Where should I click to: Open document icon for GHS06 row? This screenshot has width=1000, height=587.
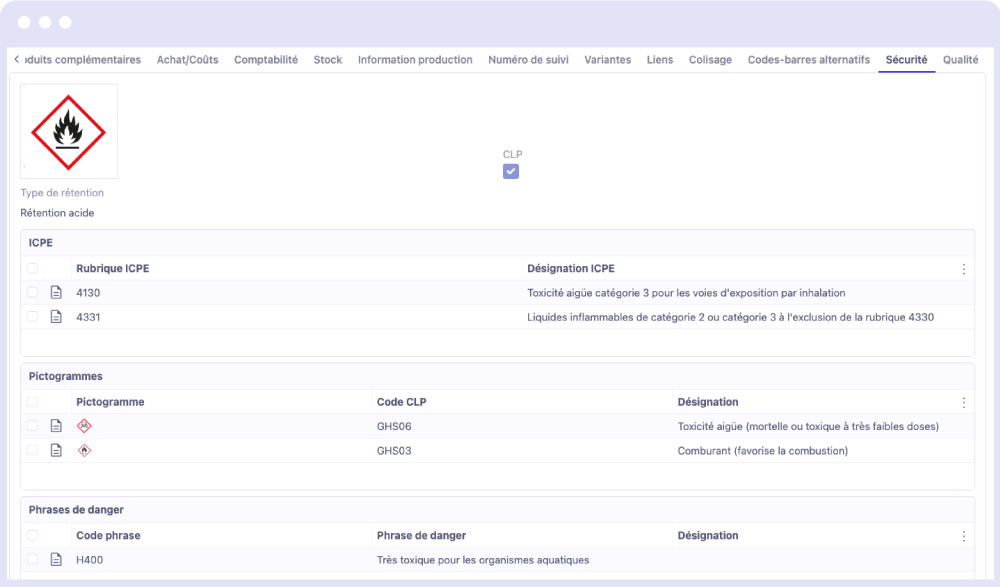tap(56, 426)
